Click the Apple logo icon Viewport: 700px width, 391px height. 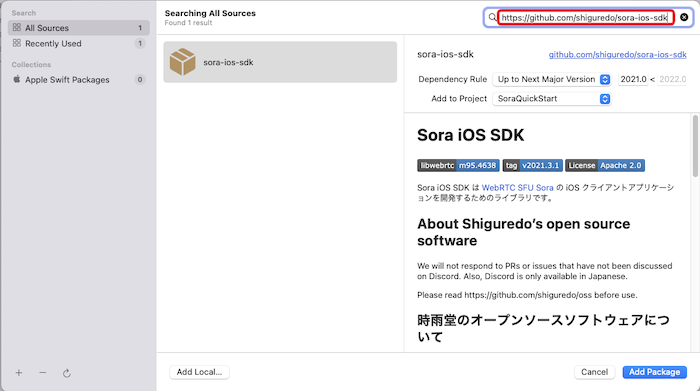tap(17, 79)
